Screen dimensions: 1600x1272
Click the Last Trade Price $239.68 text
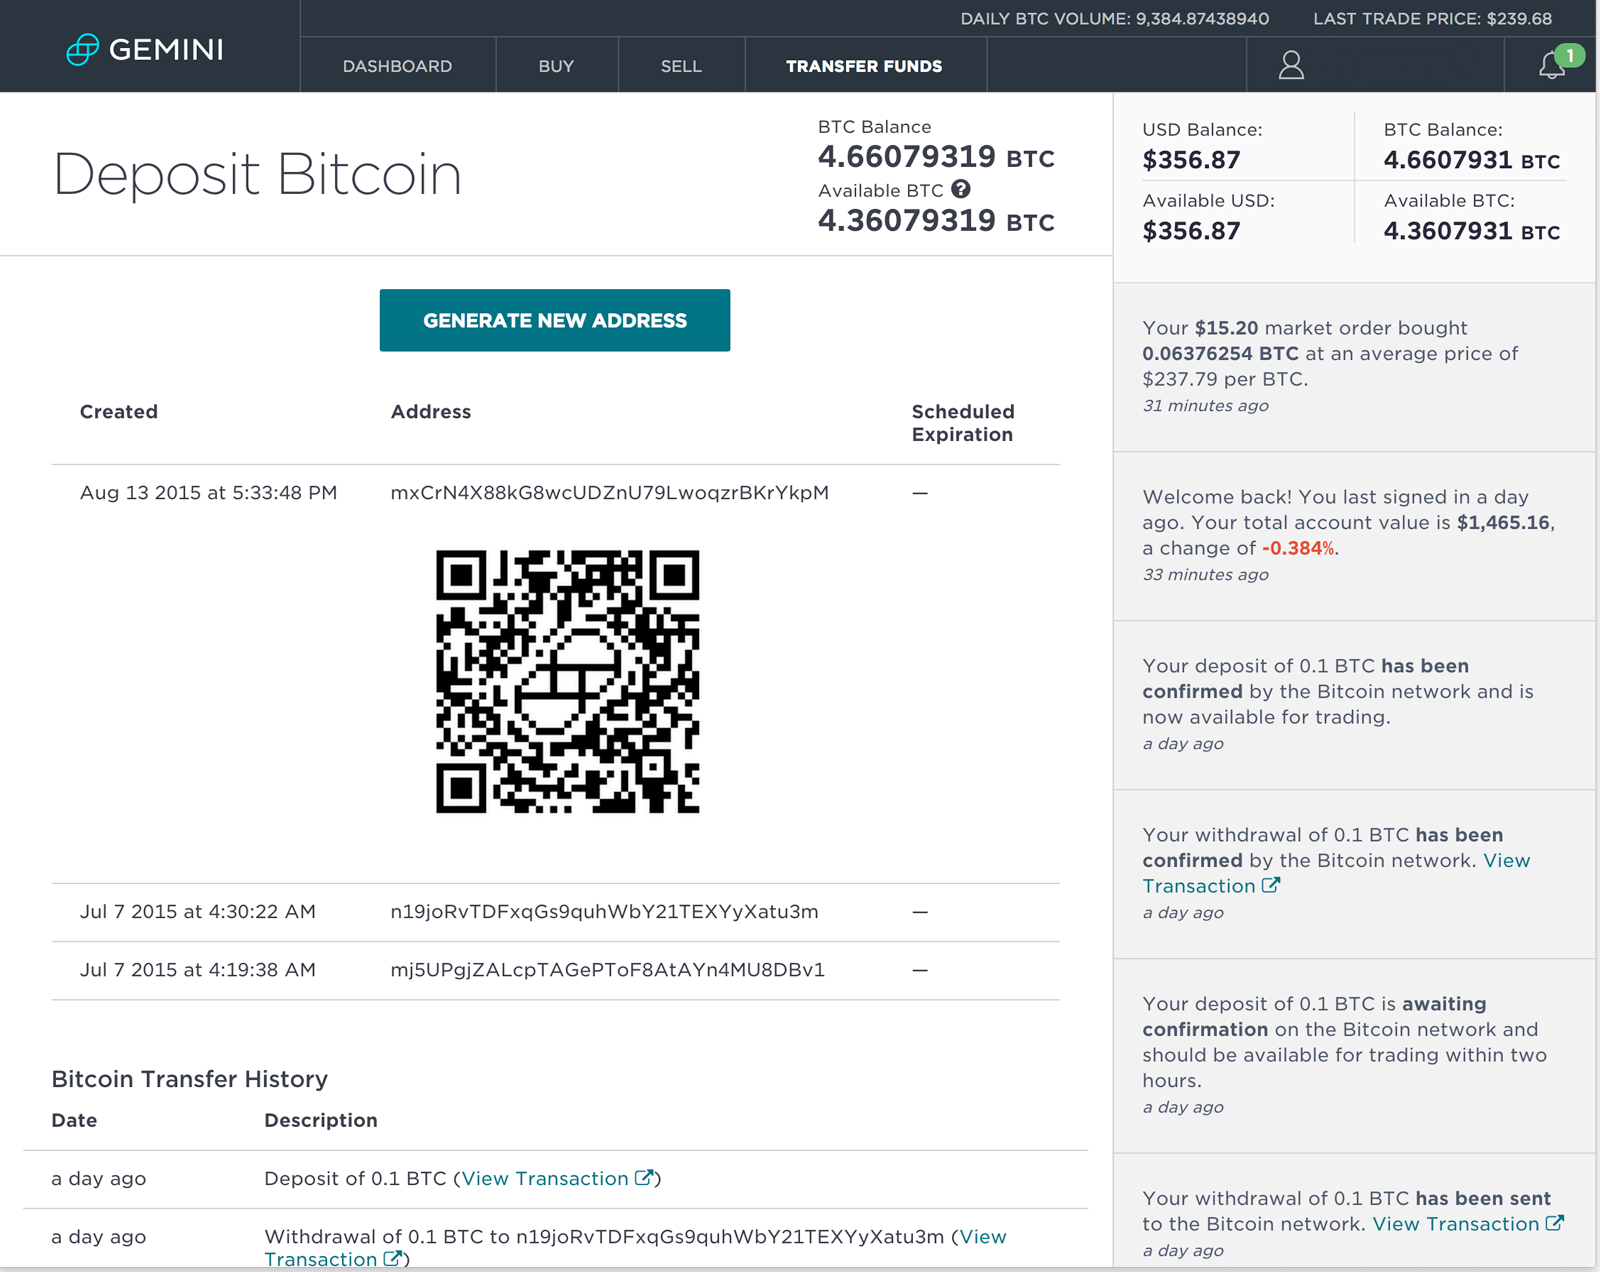click(x=1433, y=19)
